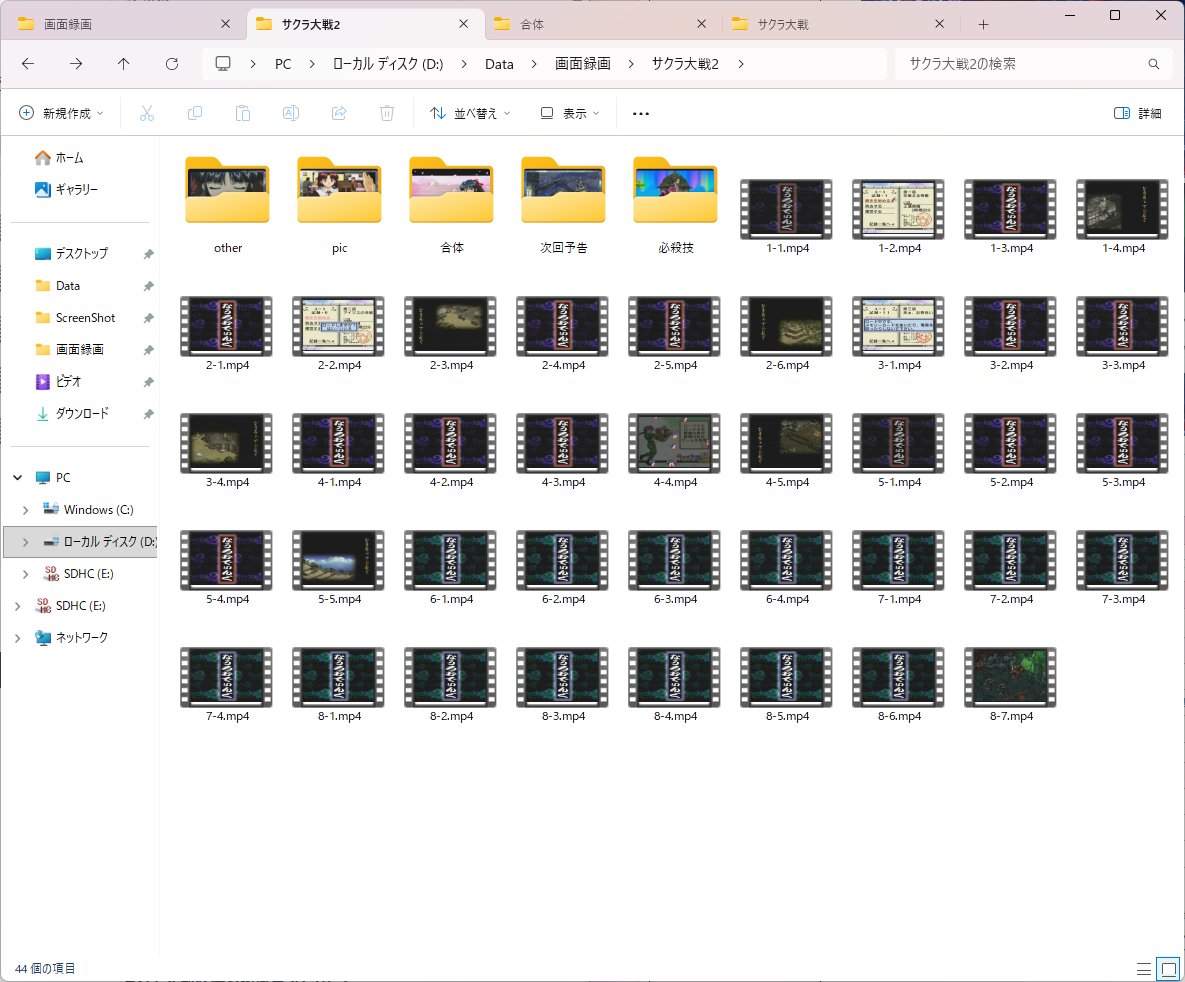Viewport: 1185px width, 982px height.
Task: Select the 5-5.mp4 video file
Action: pyautogui.click(x=339, y=567)
